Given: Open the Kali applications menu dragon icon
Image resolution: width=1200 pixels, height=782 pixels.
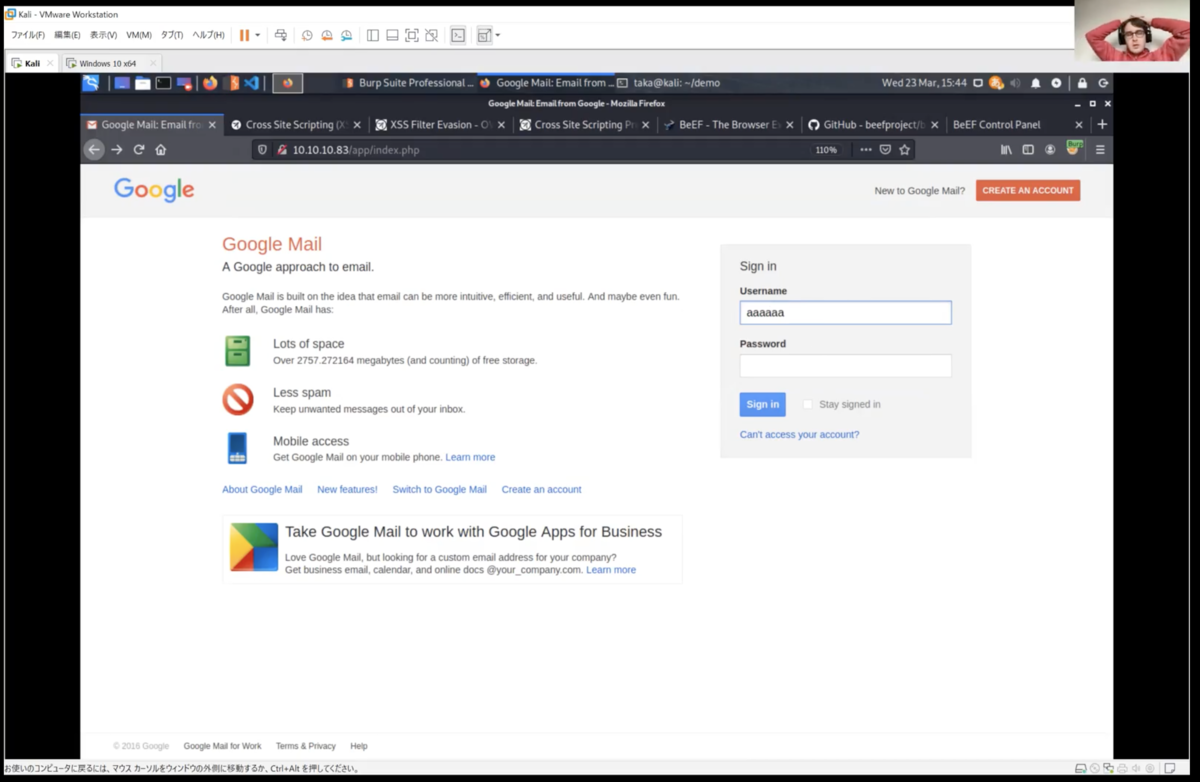Looking at the screenshot, I should [91, 83].
